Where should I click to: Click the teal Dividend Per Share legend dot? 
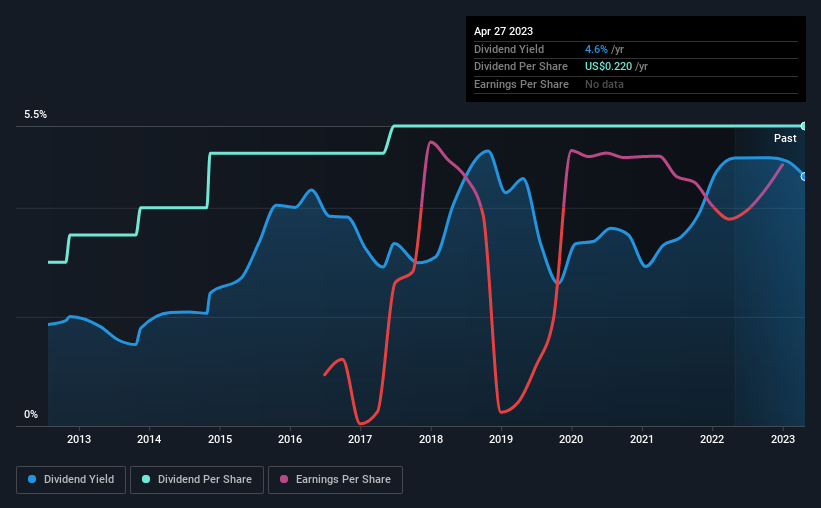pyautogui.click(x=146, y=479)
